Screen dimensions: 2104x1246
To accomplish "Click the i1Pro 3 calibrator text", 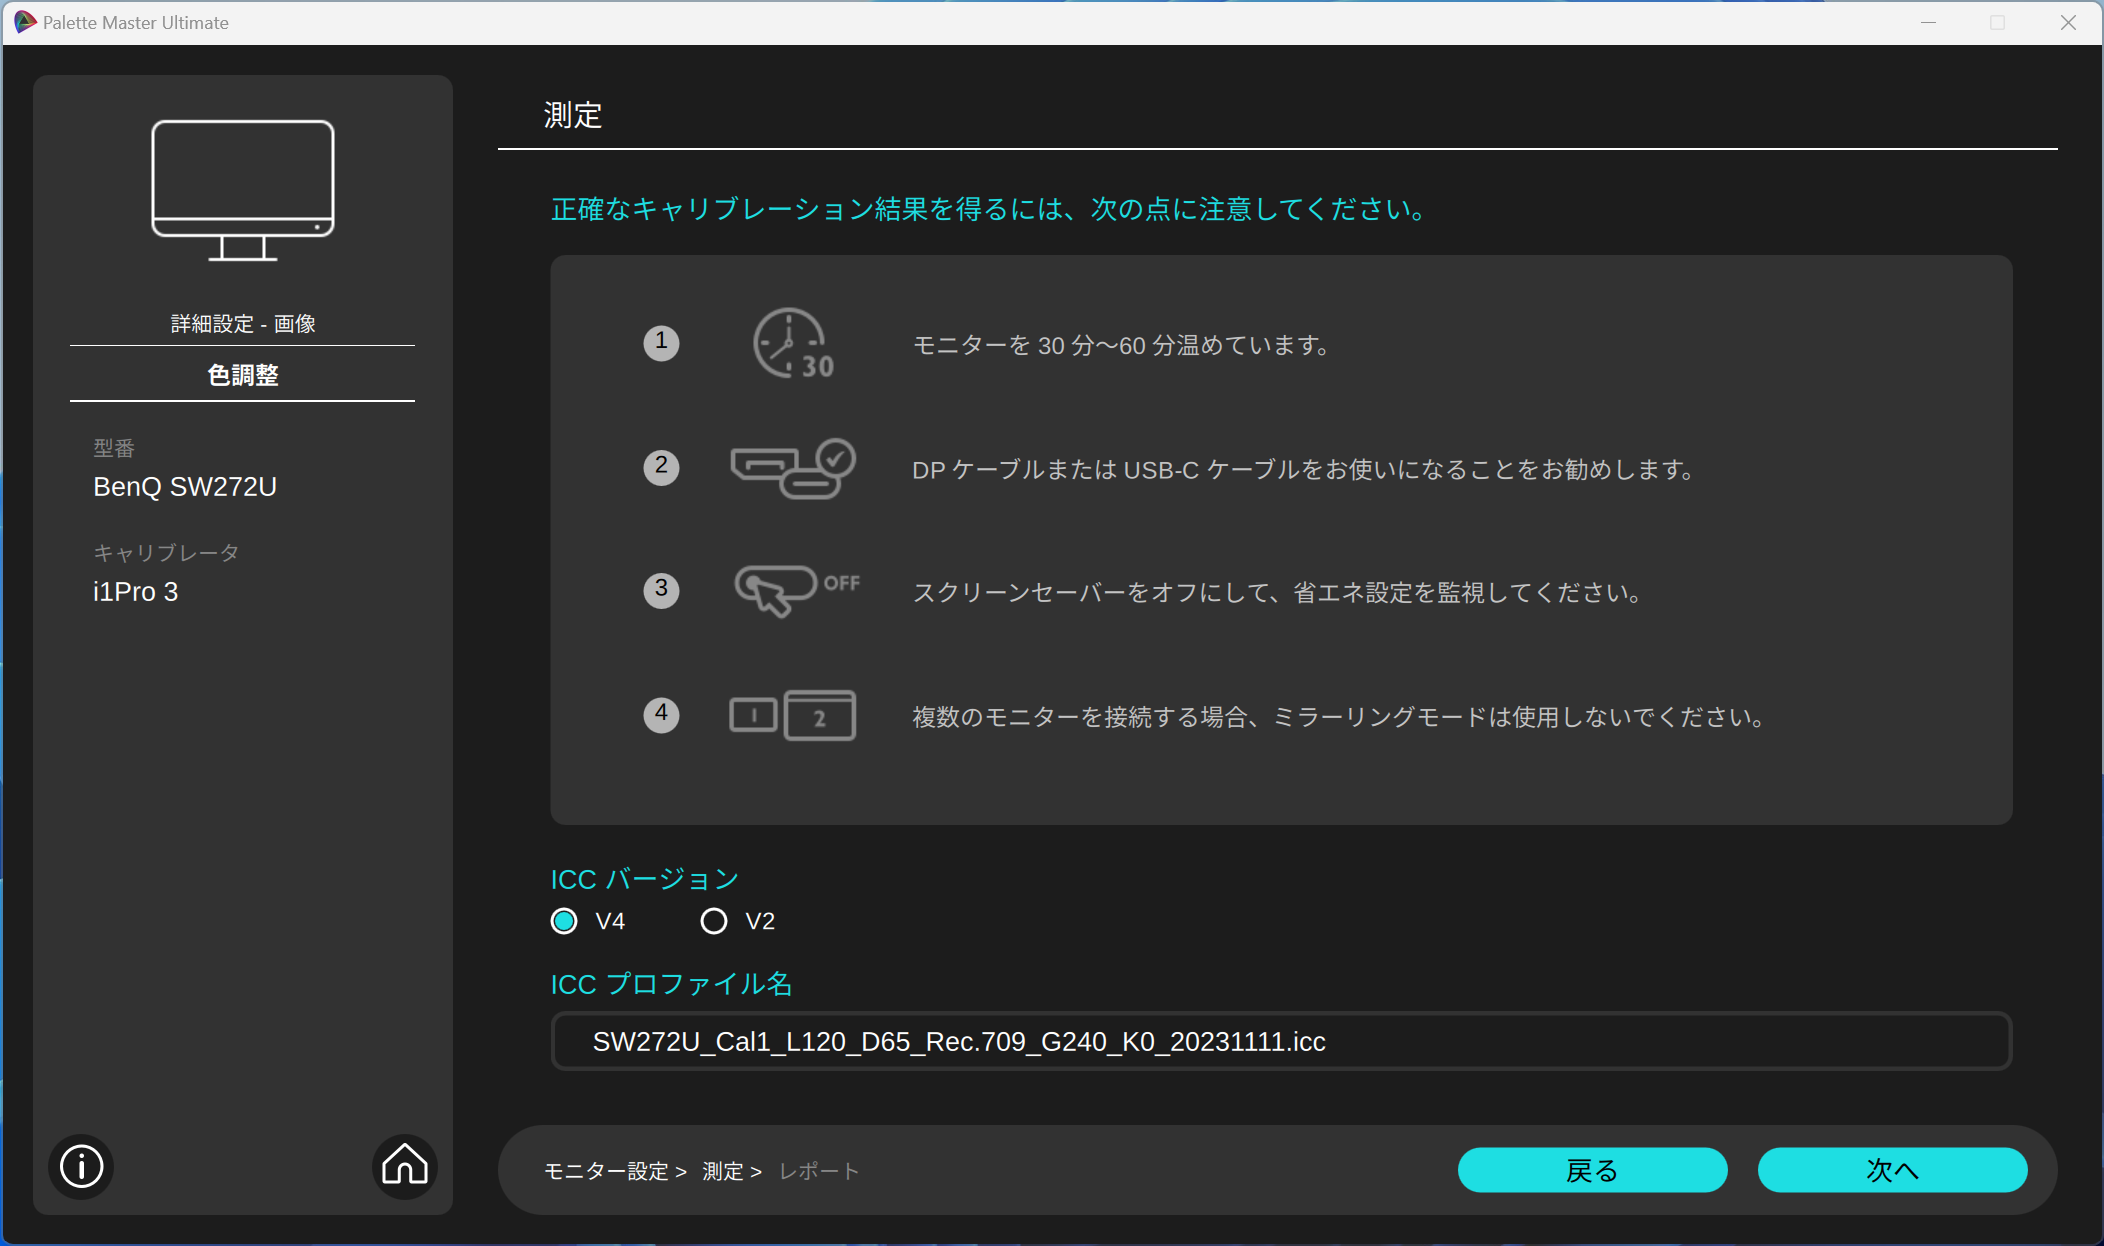I will [136, 592].
